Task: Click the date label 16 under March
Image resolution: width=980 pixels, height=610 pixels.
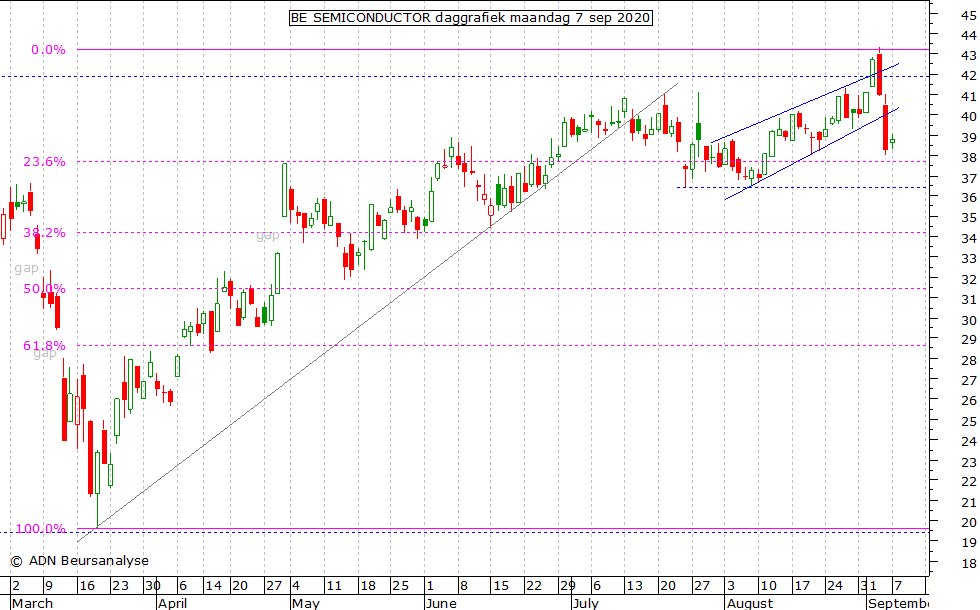Action: click(x=86, y=586)
